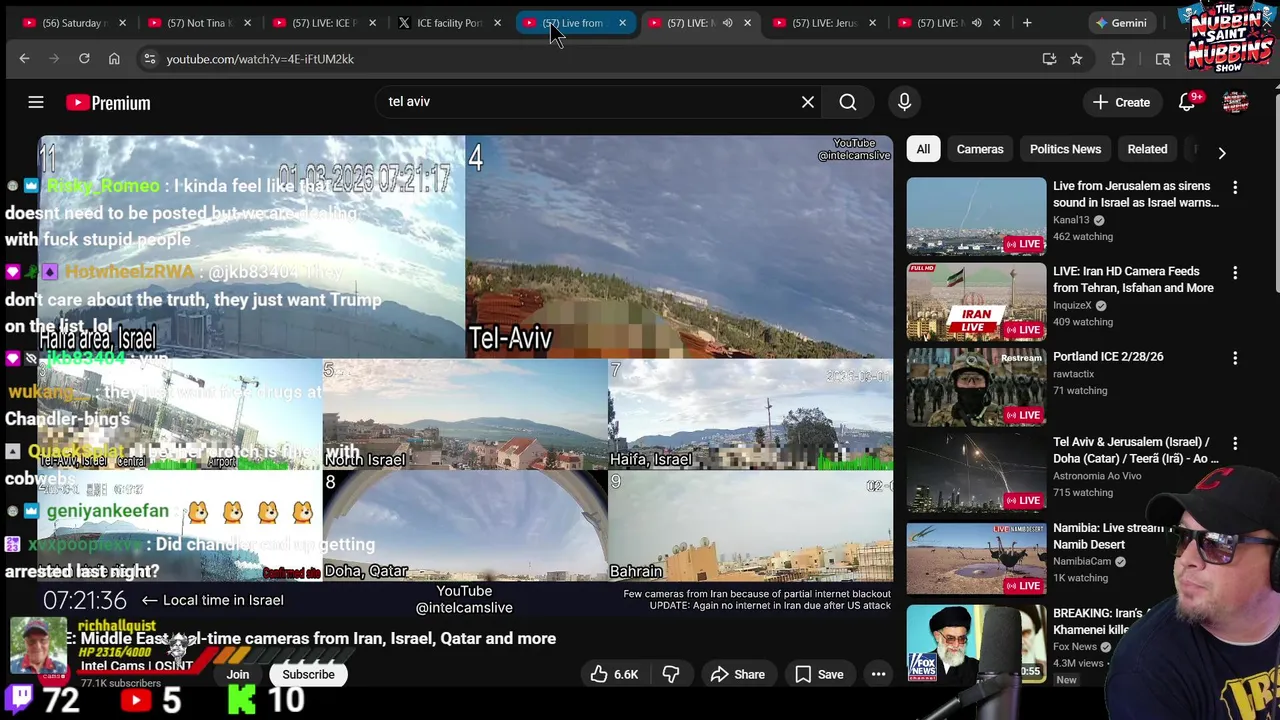Share the Intel Cams livestream
Screen dimensions: 1280x720
(738, 674)
